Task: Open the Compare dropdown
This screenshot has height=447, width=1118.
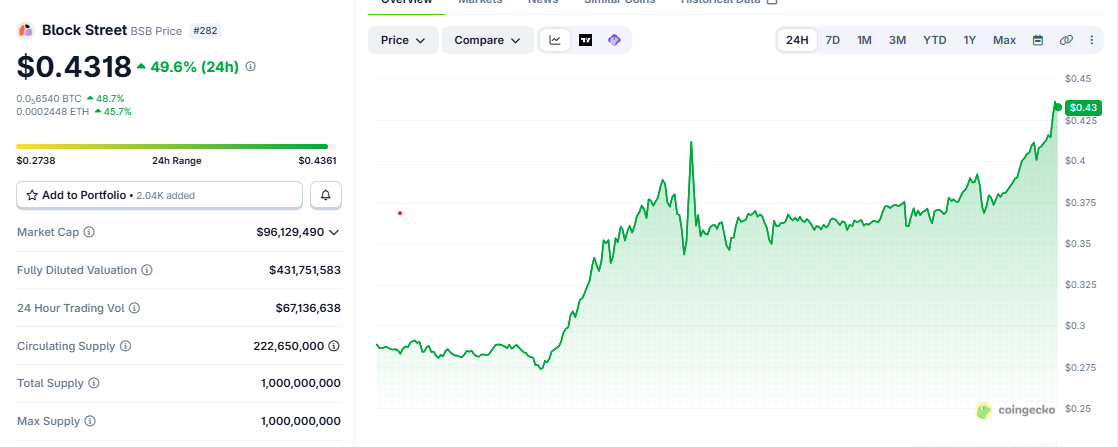Action: click(488, 40)
